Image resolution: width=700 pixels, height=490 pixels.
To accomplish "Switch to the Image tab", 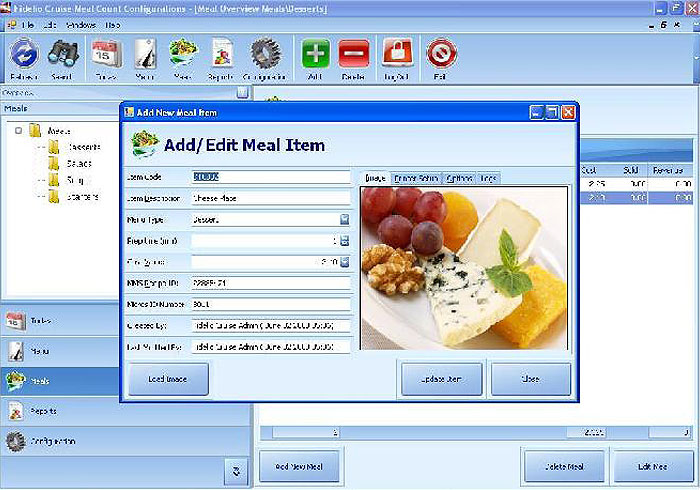I will (375, 178).
